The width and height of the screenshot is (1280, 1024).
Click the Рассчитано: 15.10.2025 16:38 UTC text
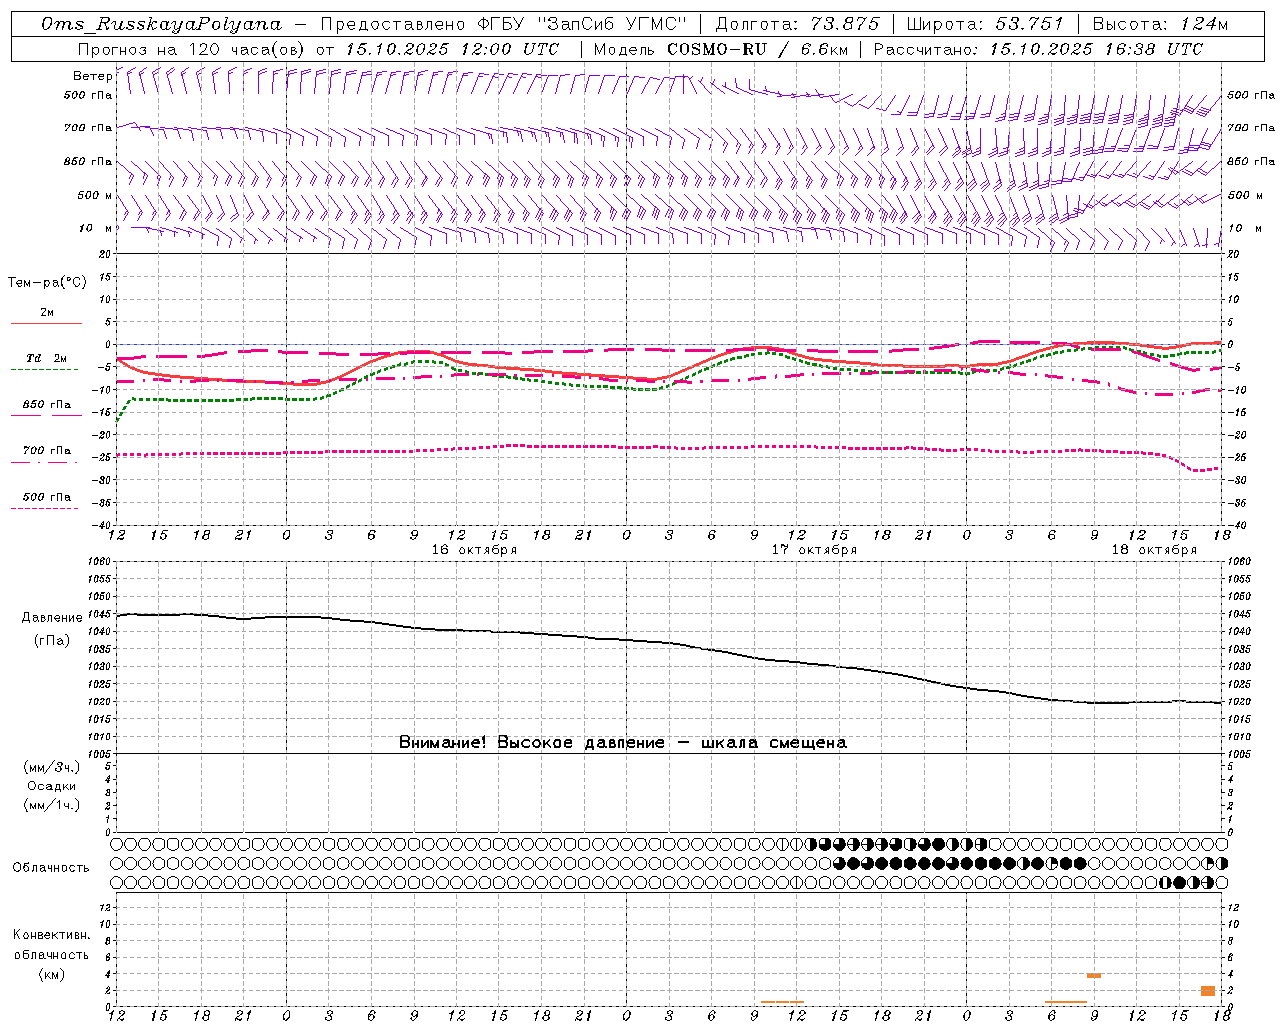pyautogui.click(x=1038, y=49)
